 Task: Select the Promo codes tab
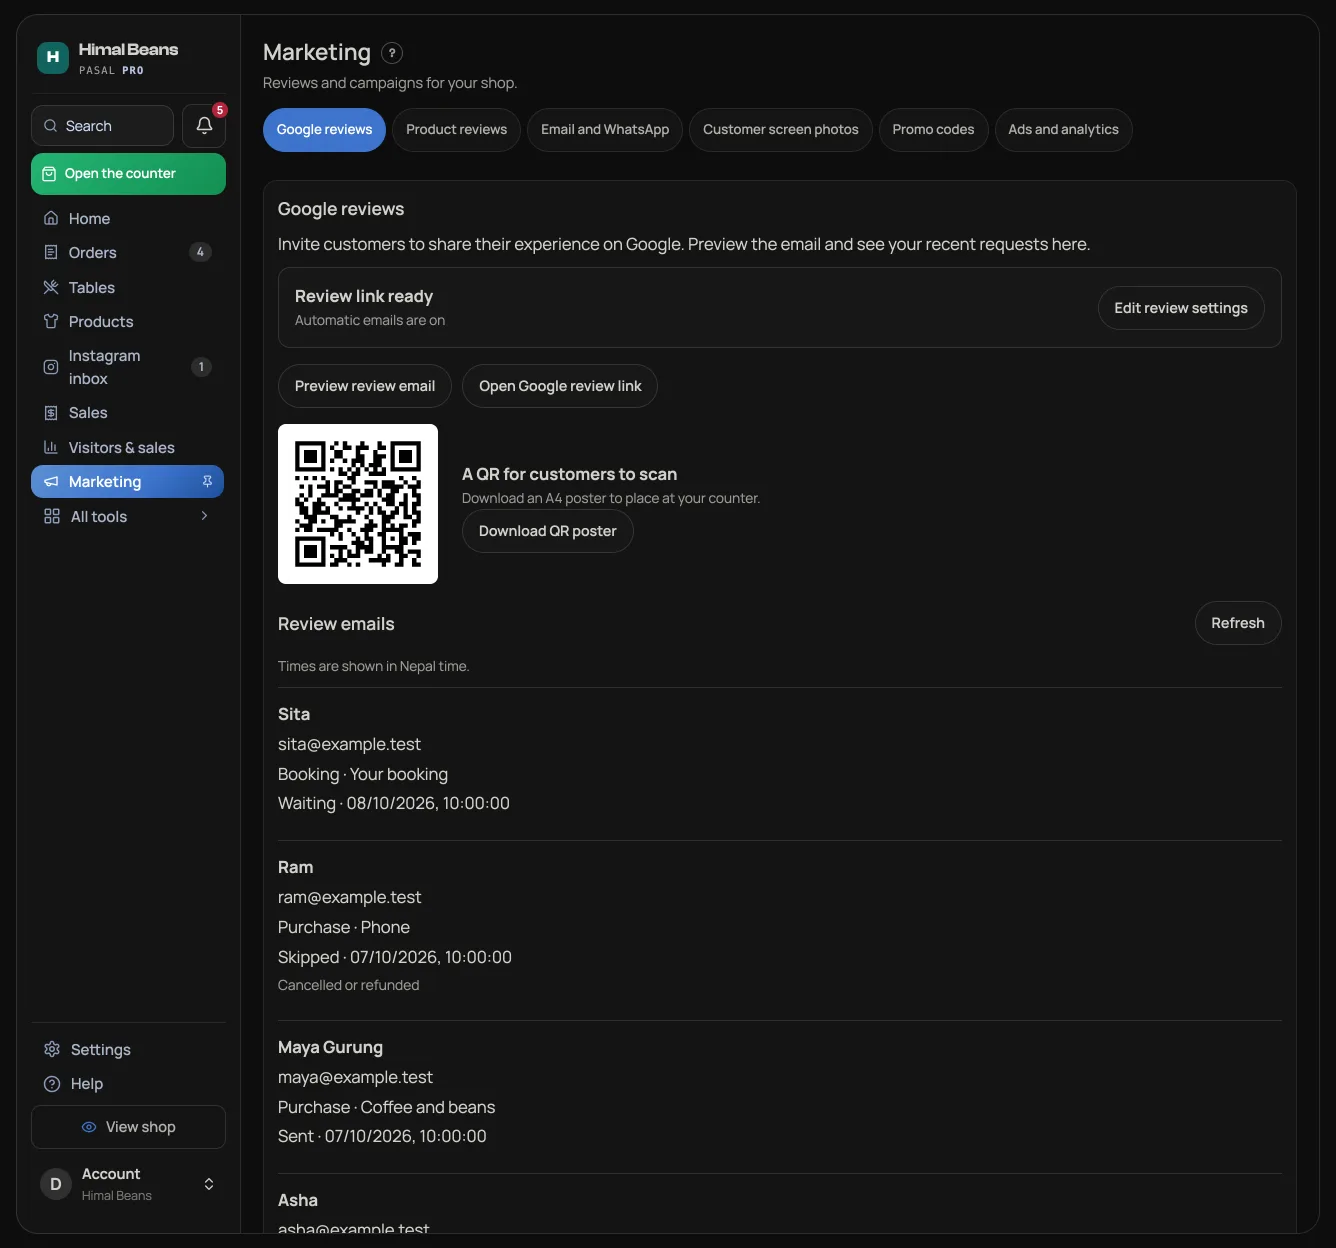(933, 130)
